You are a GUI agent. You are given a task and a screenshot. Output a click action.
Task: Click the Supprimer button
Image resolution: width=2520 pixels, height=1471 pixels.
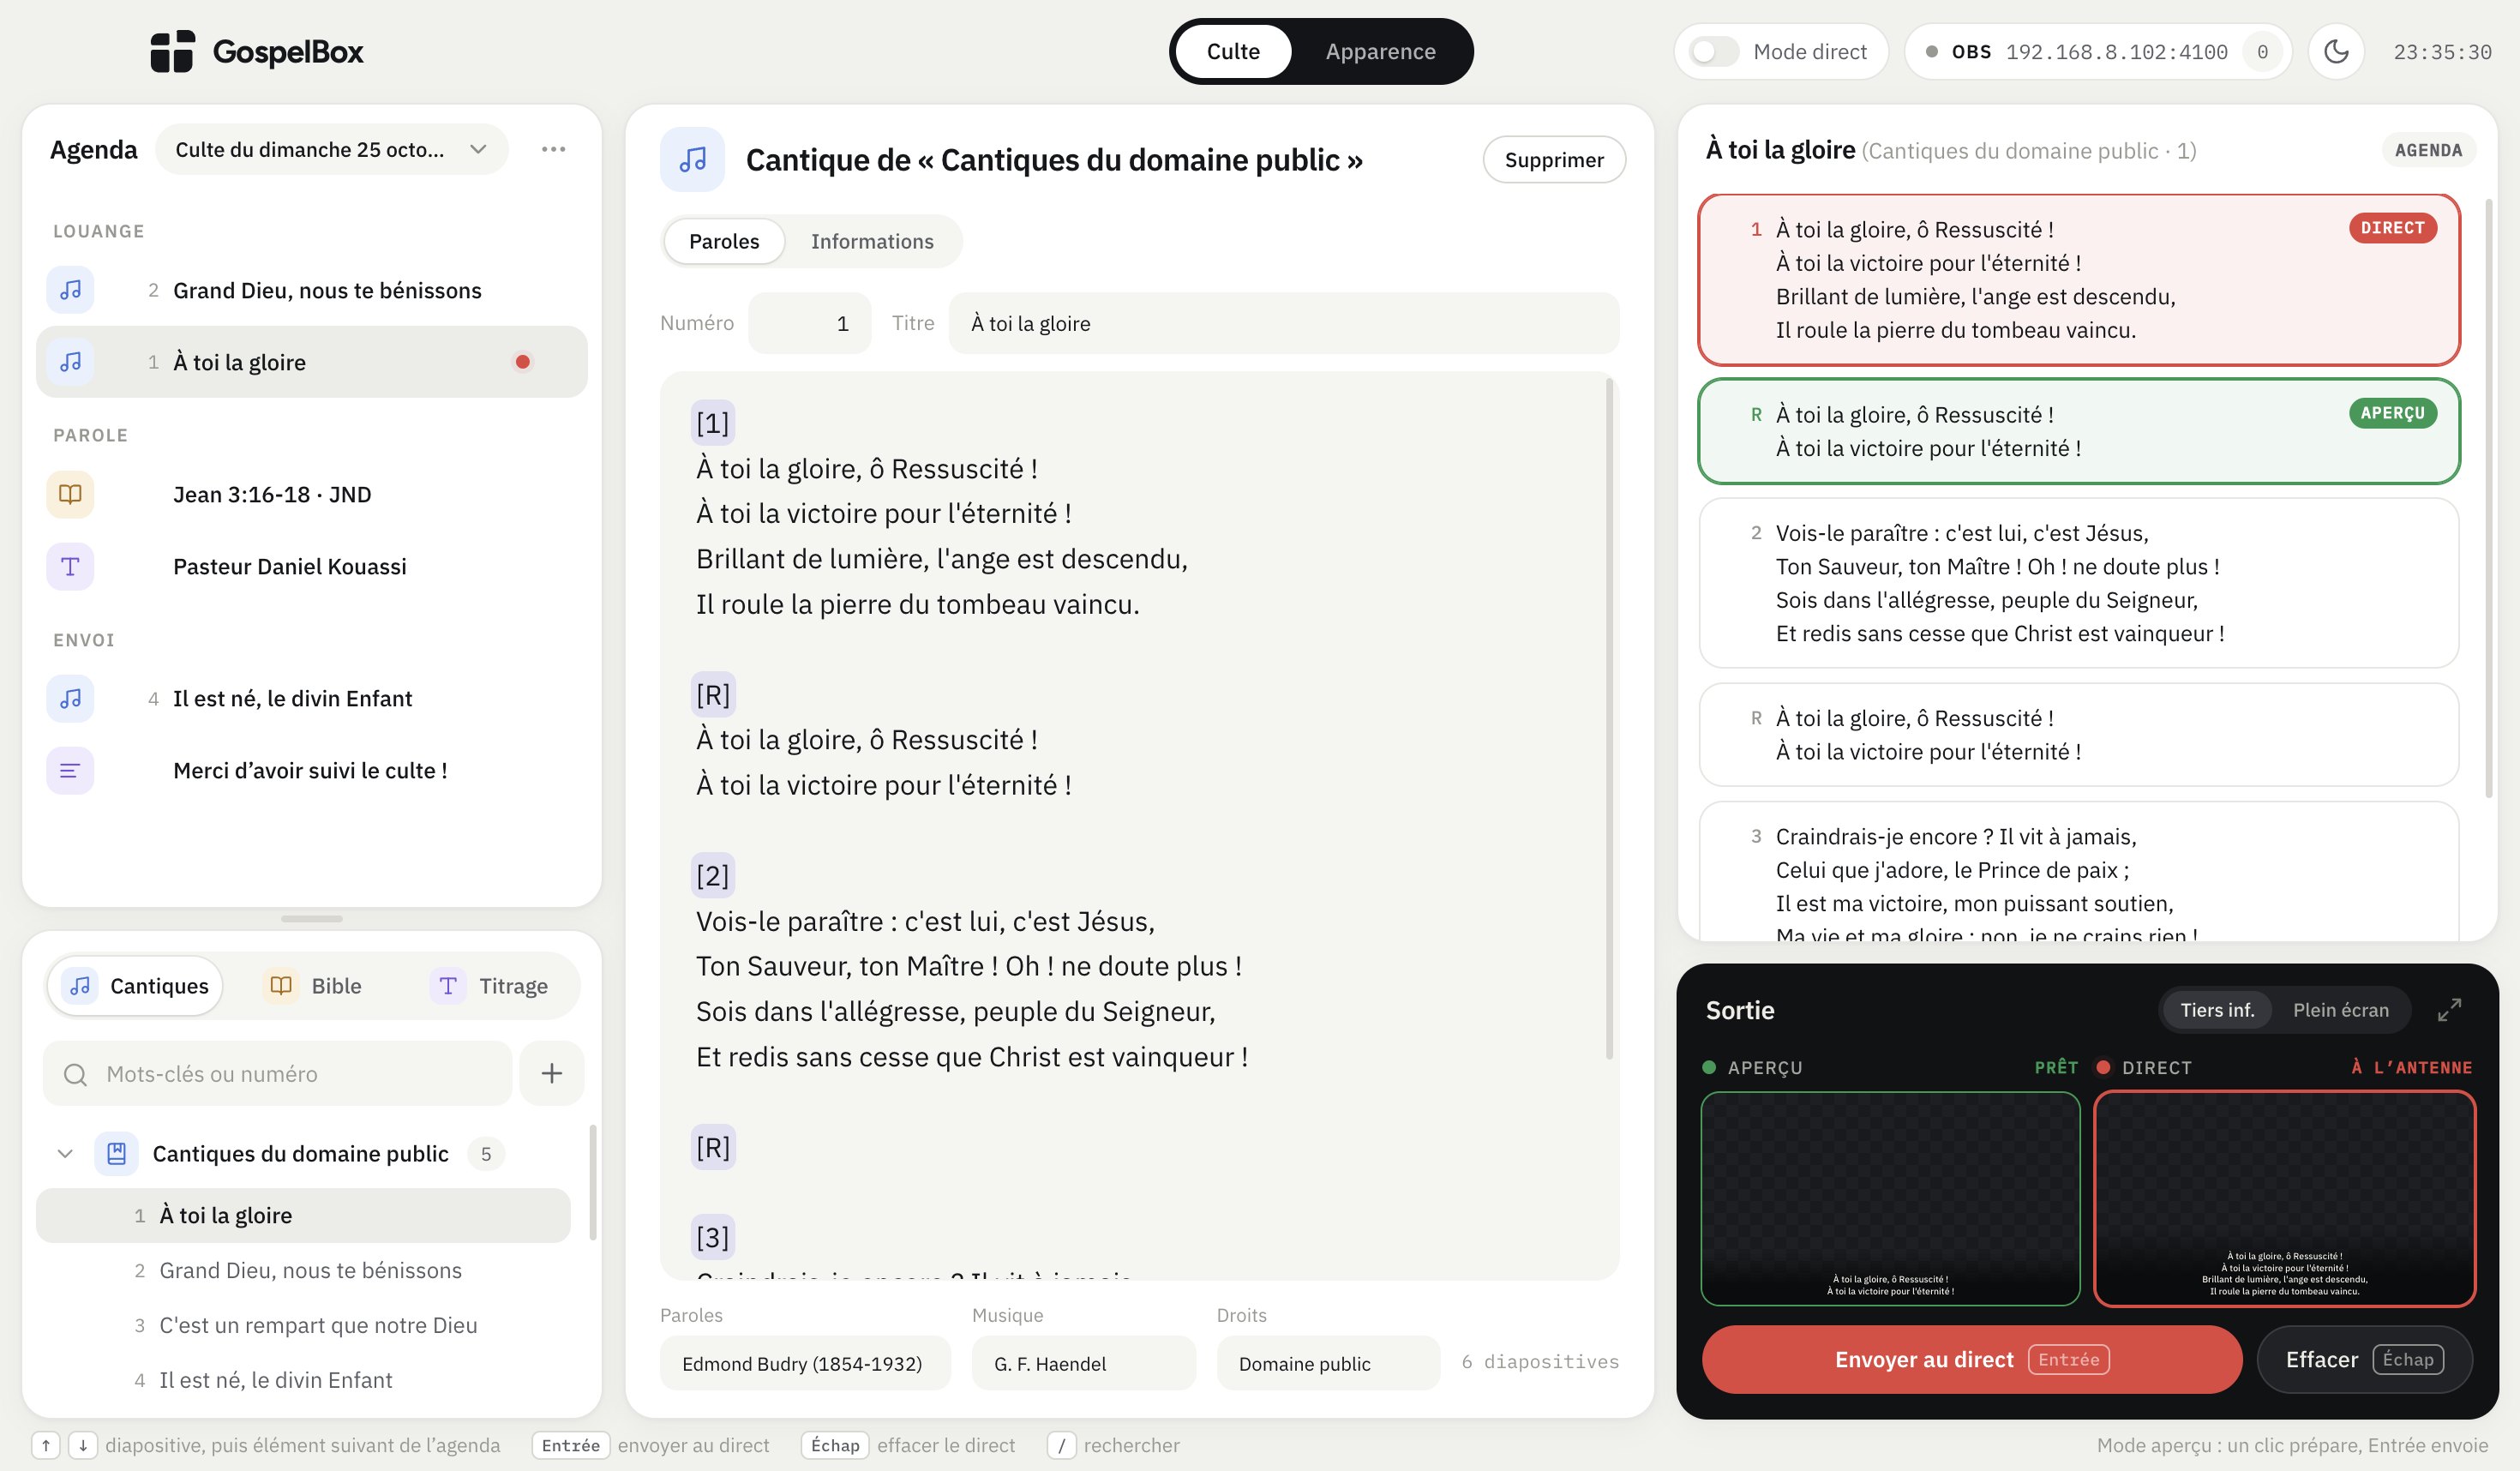pos(1554,159)
